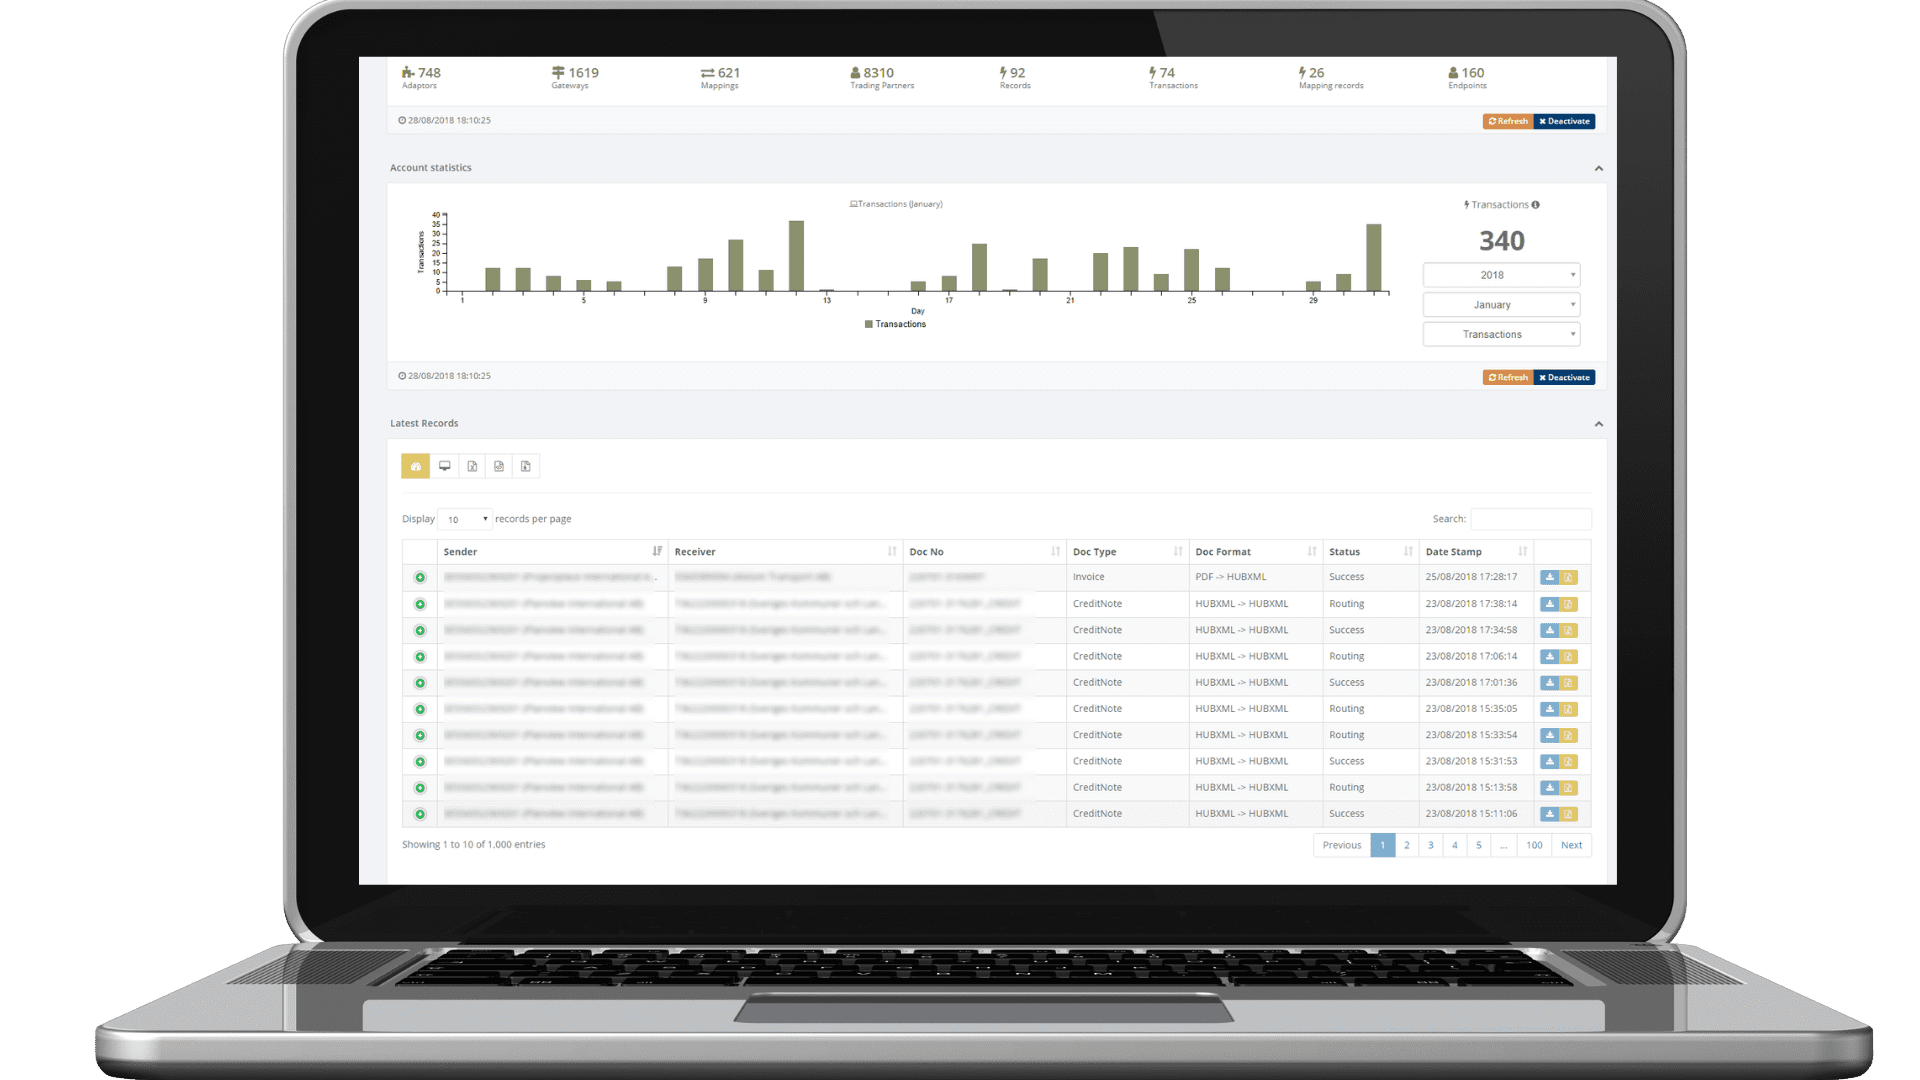
Task: Open the Transactions metric dropdown
Action: pyautogui.click(x=1501, y=335)
